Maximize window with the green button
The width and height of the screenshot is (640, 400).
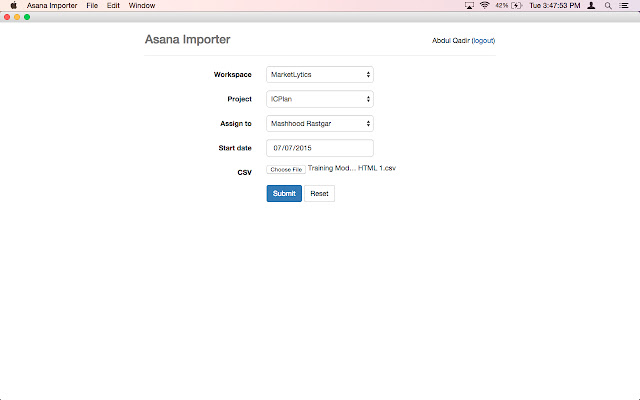tap(27, 17)
